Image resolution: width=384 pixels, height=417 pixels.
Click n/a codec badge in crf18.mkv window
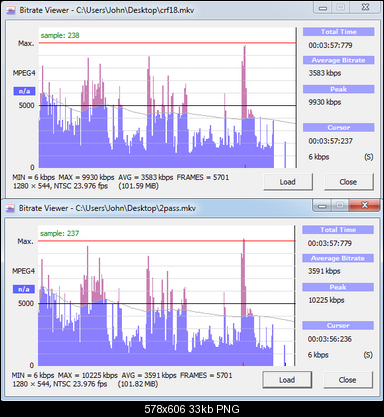24,91
